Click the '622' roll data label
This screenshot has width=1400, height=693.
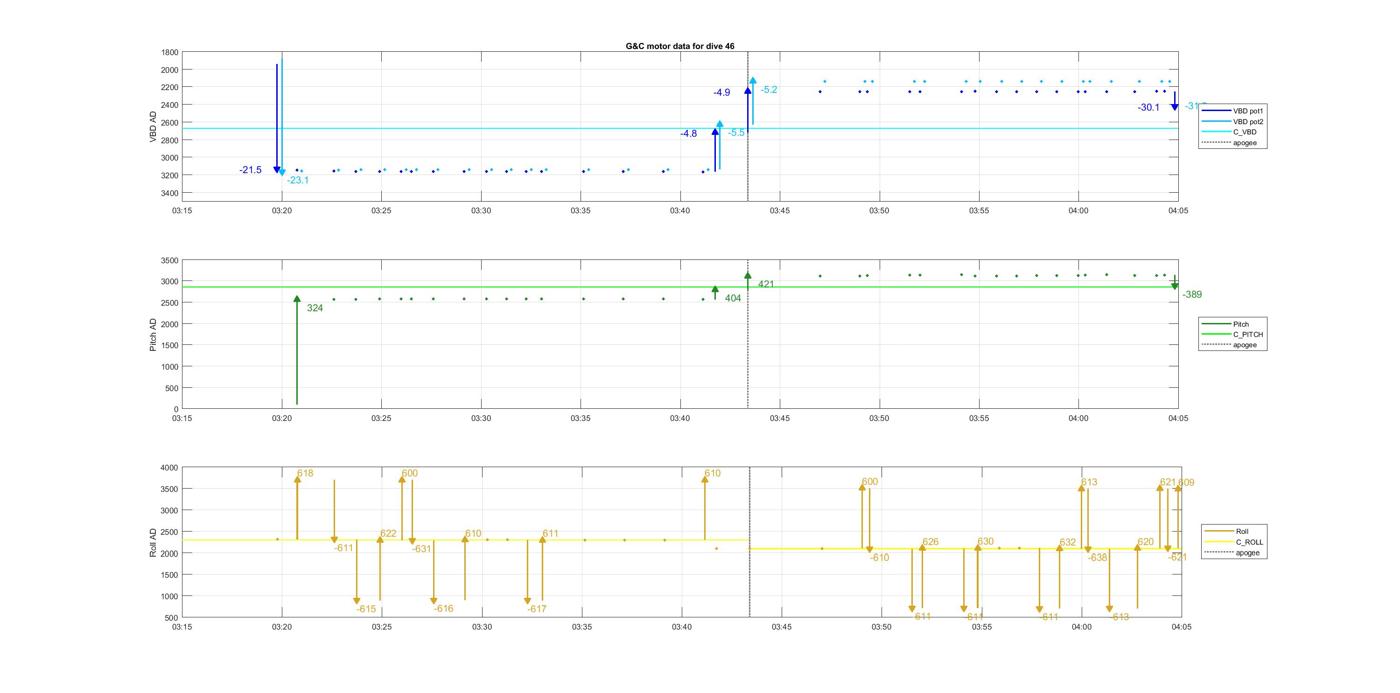click(x=388, y=533)
